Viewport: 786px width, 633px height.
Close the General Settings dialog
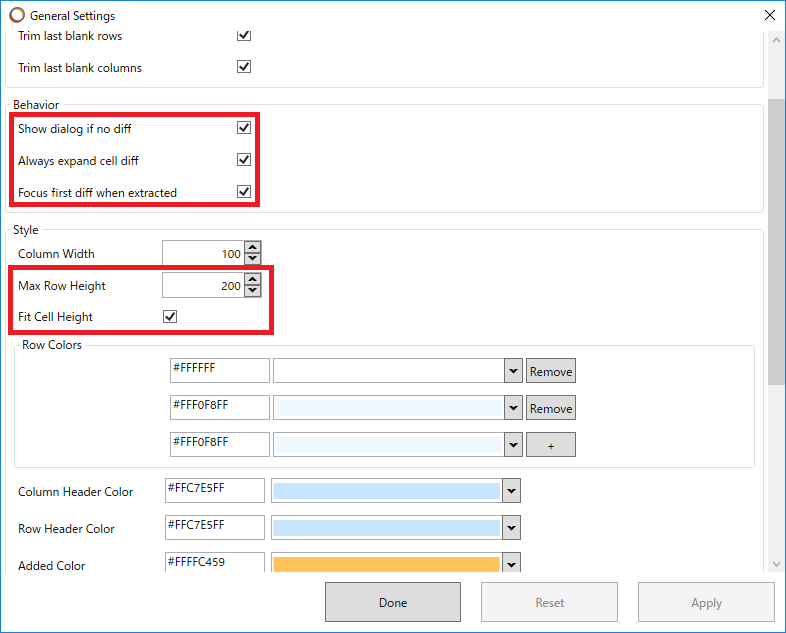pos(770,16)
